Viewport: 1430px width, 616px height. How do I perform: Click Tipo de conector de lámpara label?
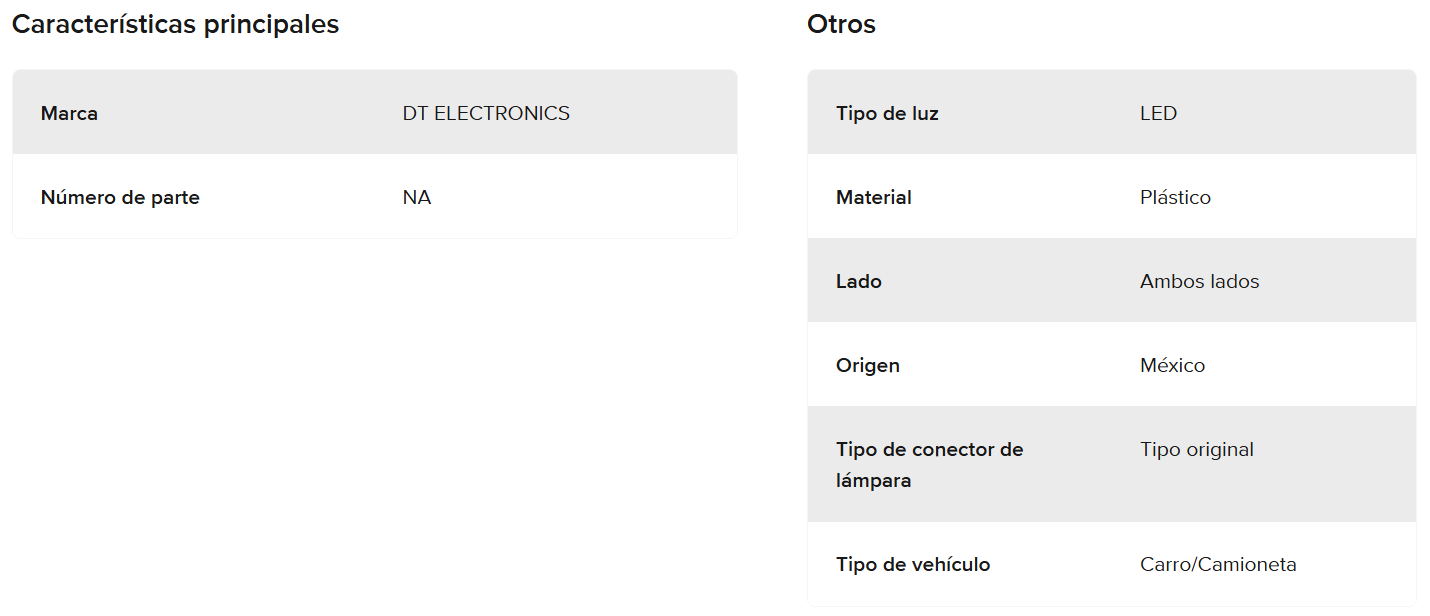tap(929, 464)
